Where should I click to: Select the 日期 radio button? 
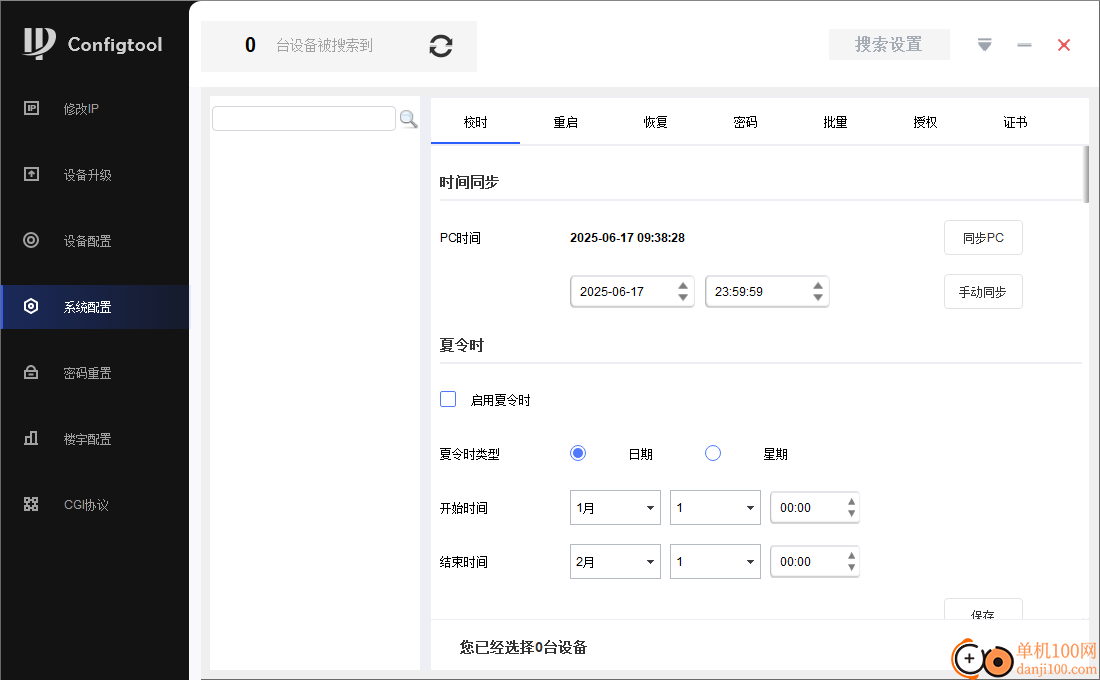[578, 453]
